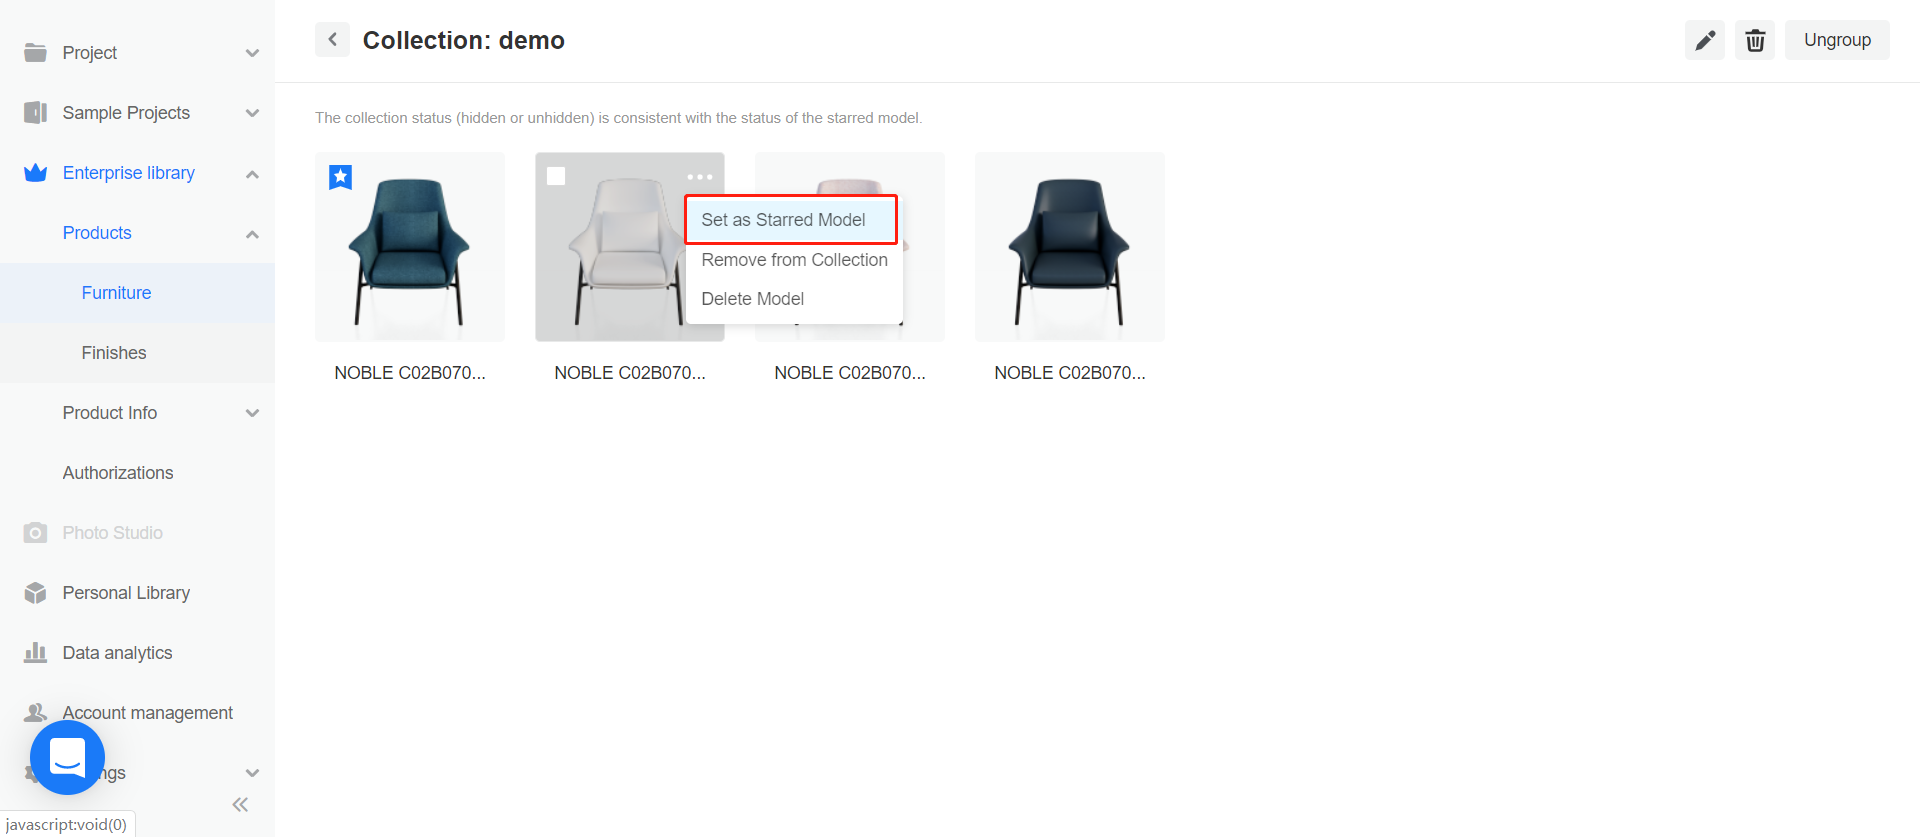Open Personal Library text link
Viewport: 1920px width, 837px height.
126,593
